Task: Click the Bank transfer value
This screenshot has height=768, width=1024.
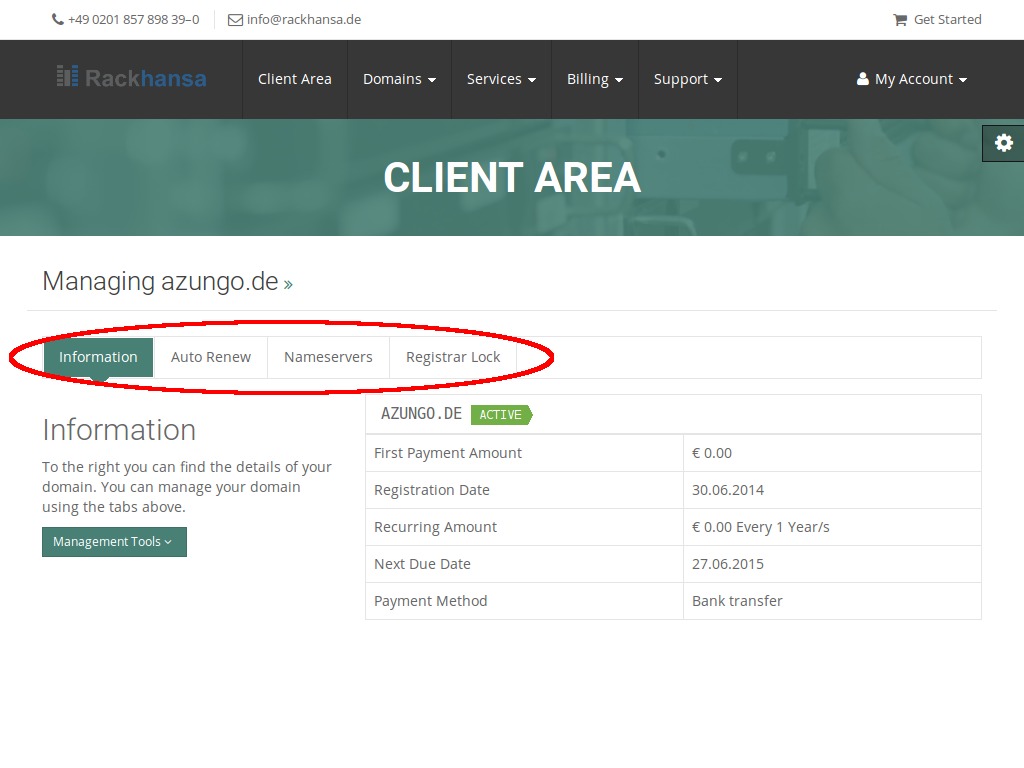Action: click(x=737, y=601)
